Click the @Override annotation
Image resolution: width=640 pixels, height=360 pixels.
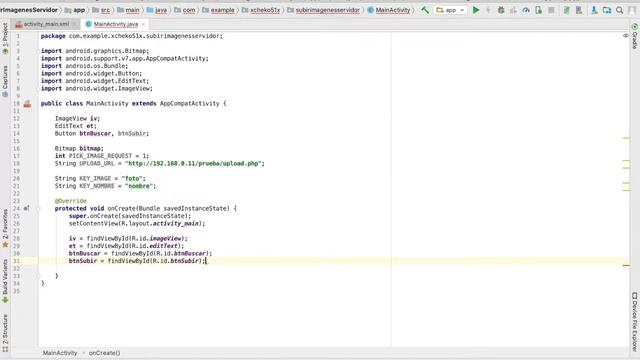[x=71, y=201]
